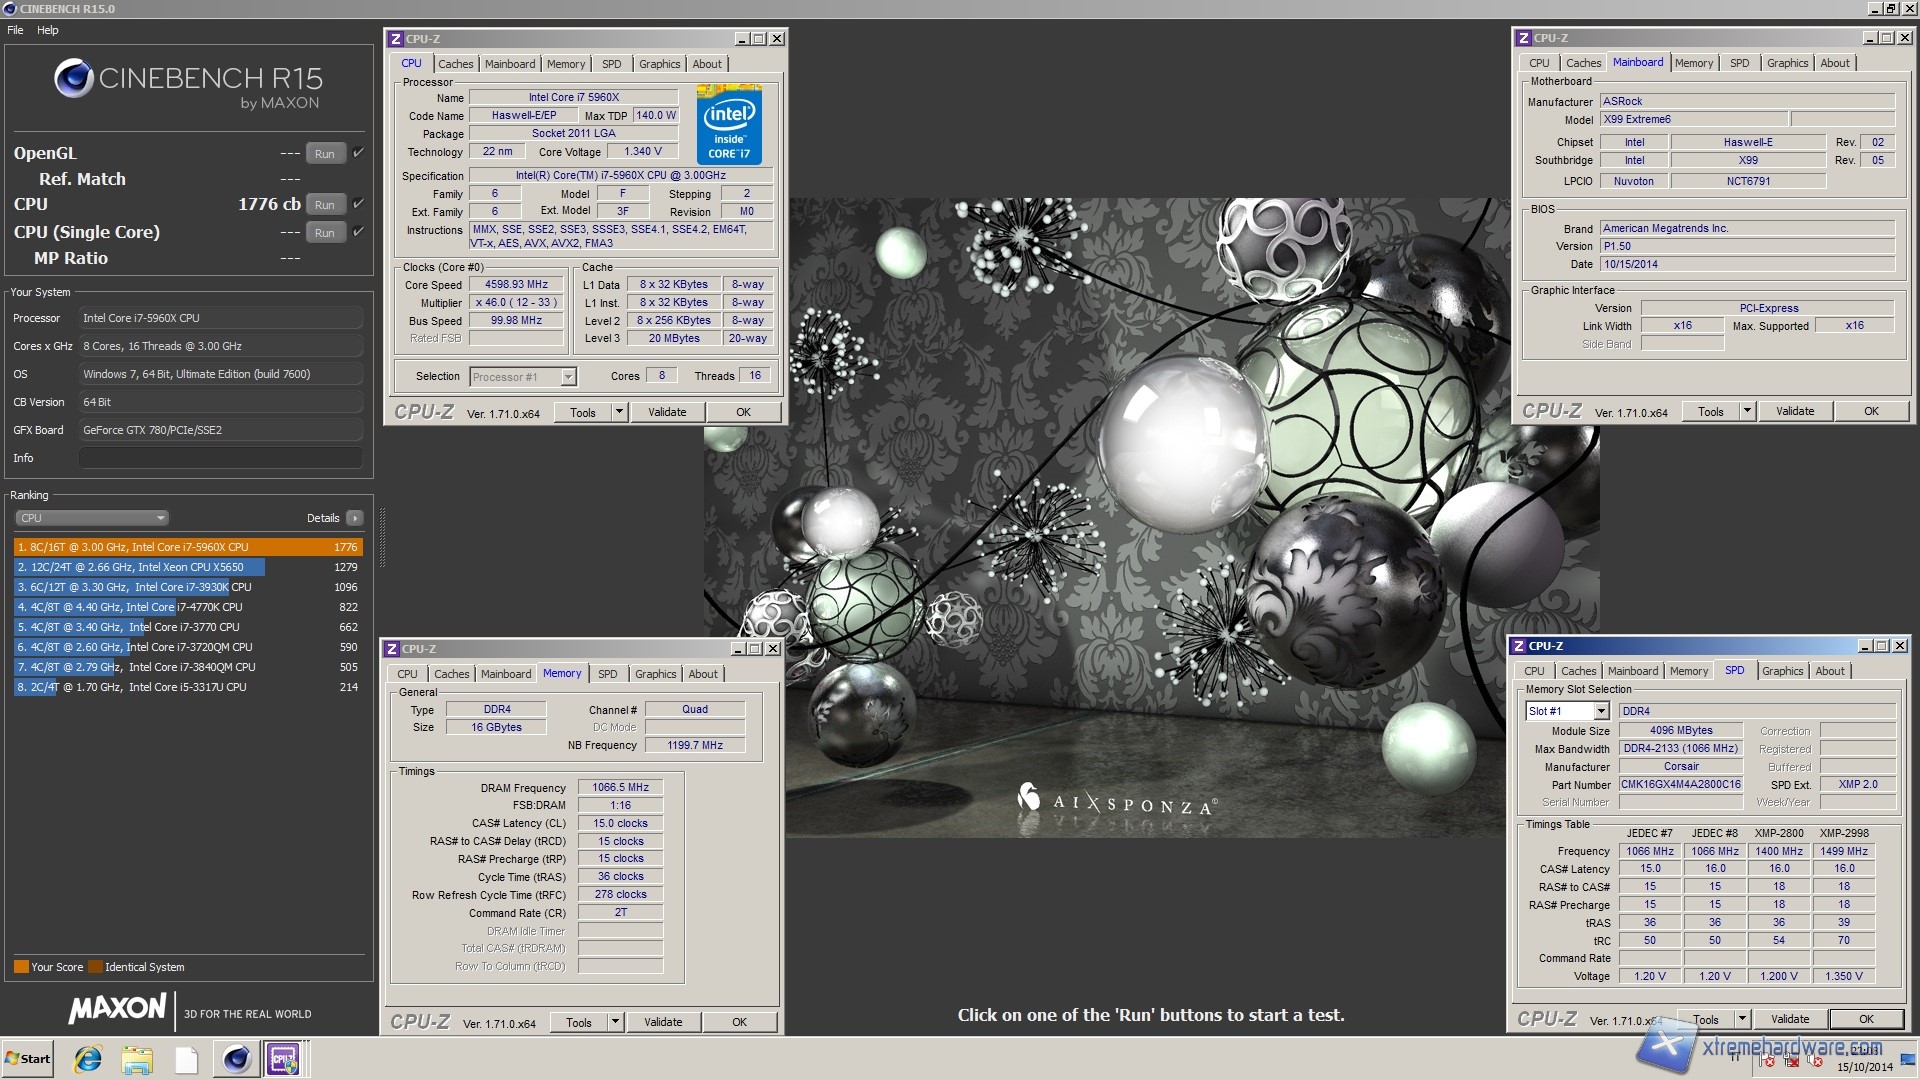1920x1080 pixels.
Task: Click the Cinebench R15 logo icon
Action: coord(74,78)
